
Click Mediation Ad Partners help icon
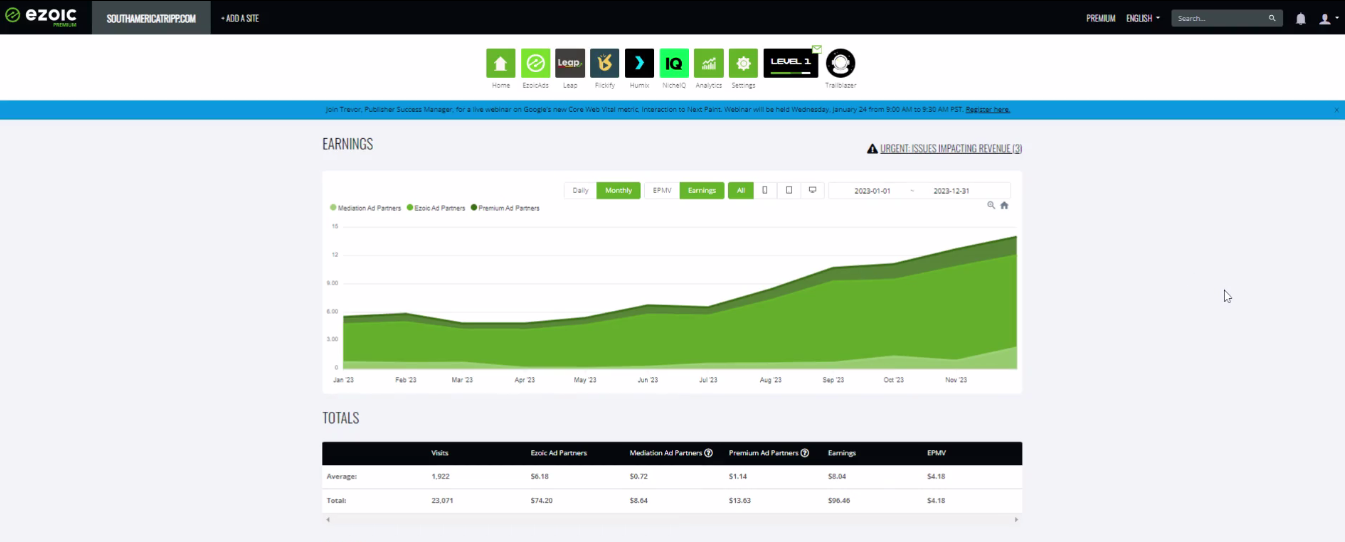point(708,453)
